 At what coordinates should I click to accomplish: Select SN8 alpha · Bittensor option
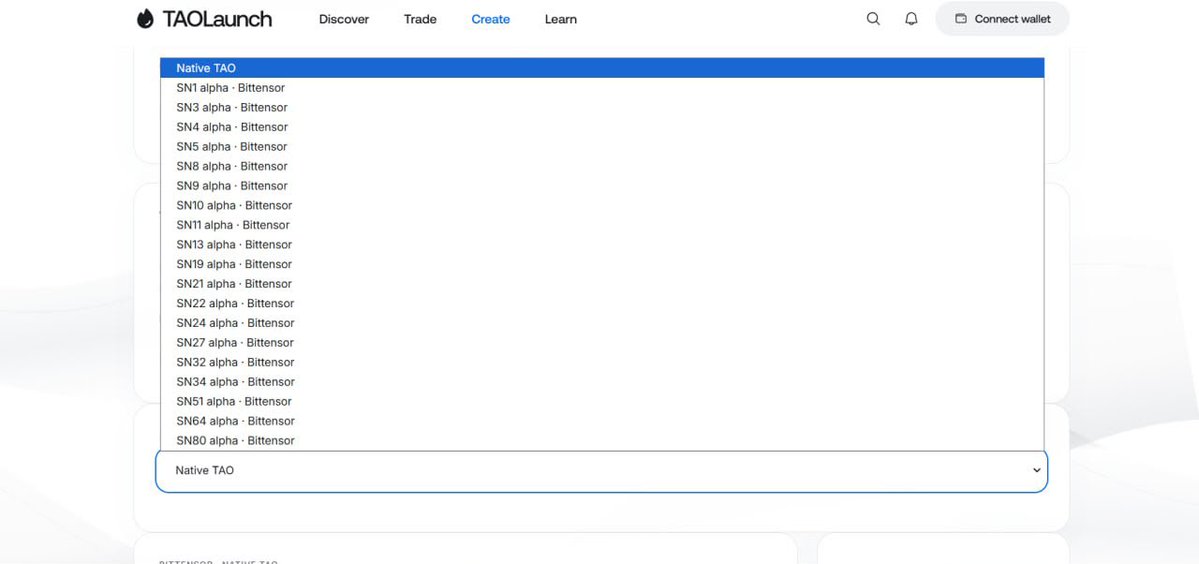[x=603, y=167]
